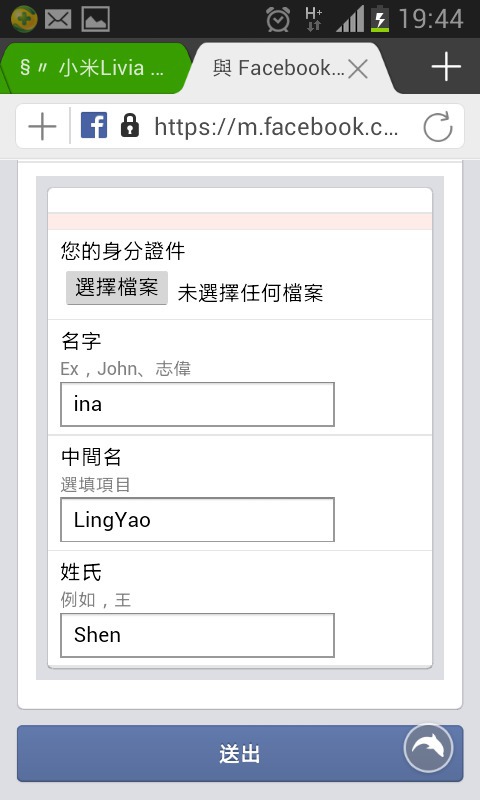Tap the battery charging indicator

click(380, 19)
